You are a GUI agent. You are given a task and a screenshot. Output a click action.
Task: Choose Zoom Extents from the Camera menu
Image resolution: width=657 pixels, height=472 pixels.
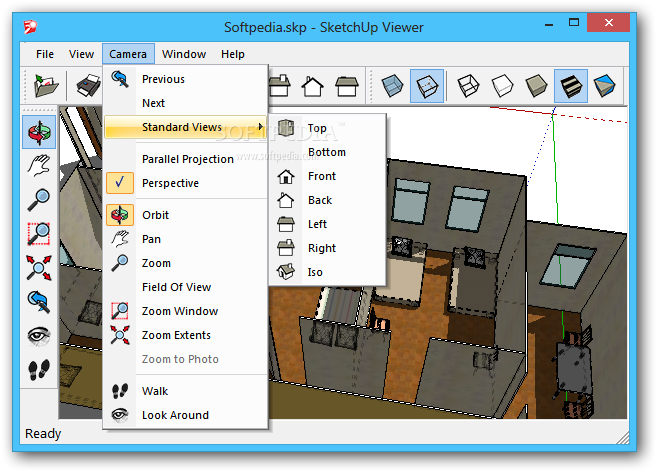coord(185,335)
